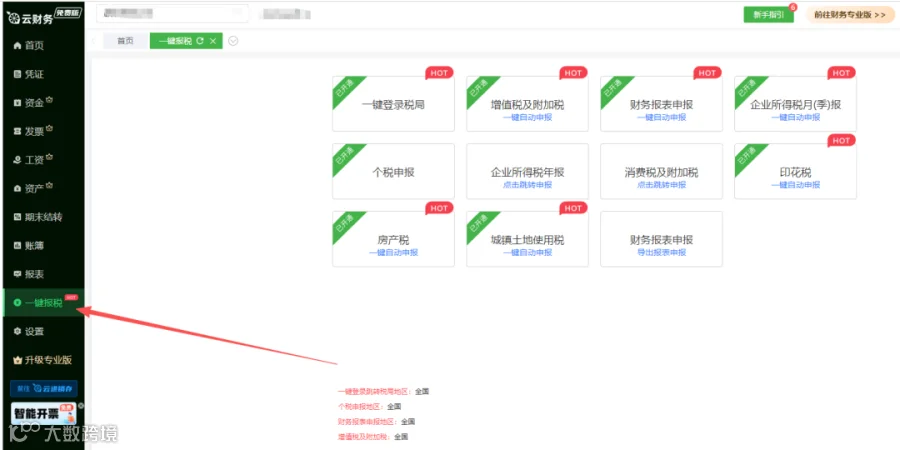Click the icon beside 账簿
The width and height of the screenshot is (900, 450).
point(17,246)
